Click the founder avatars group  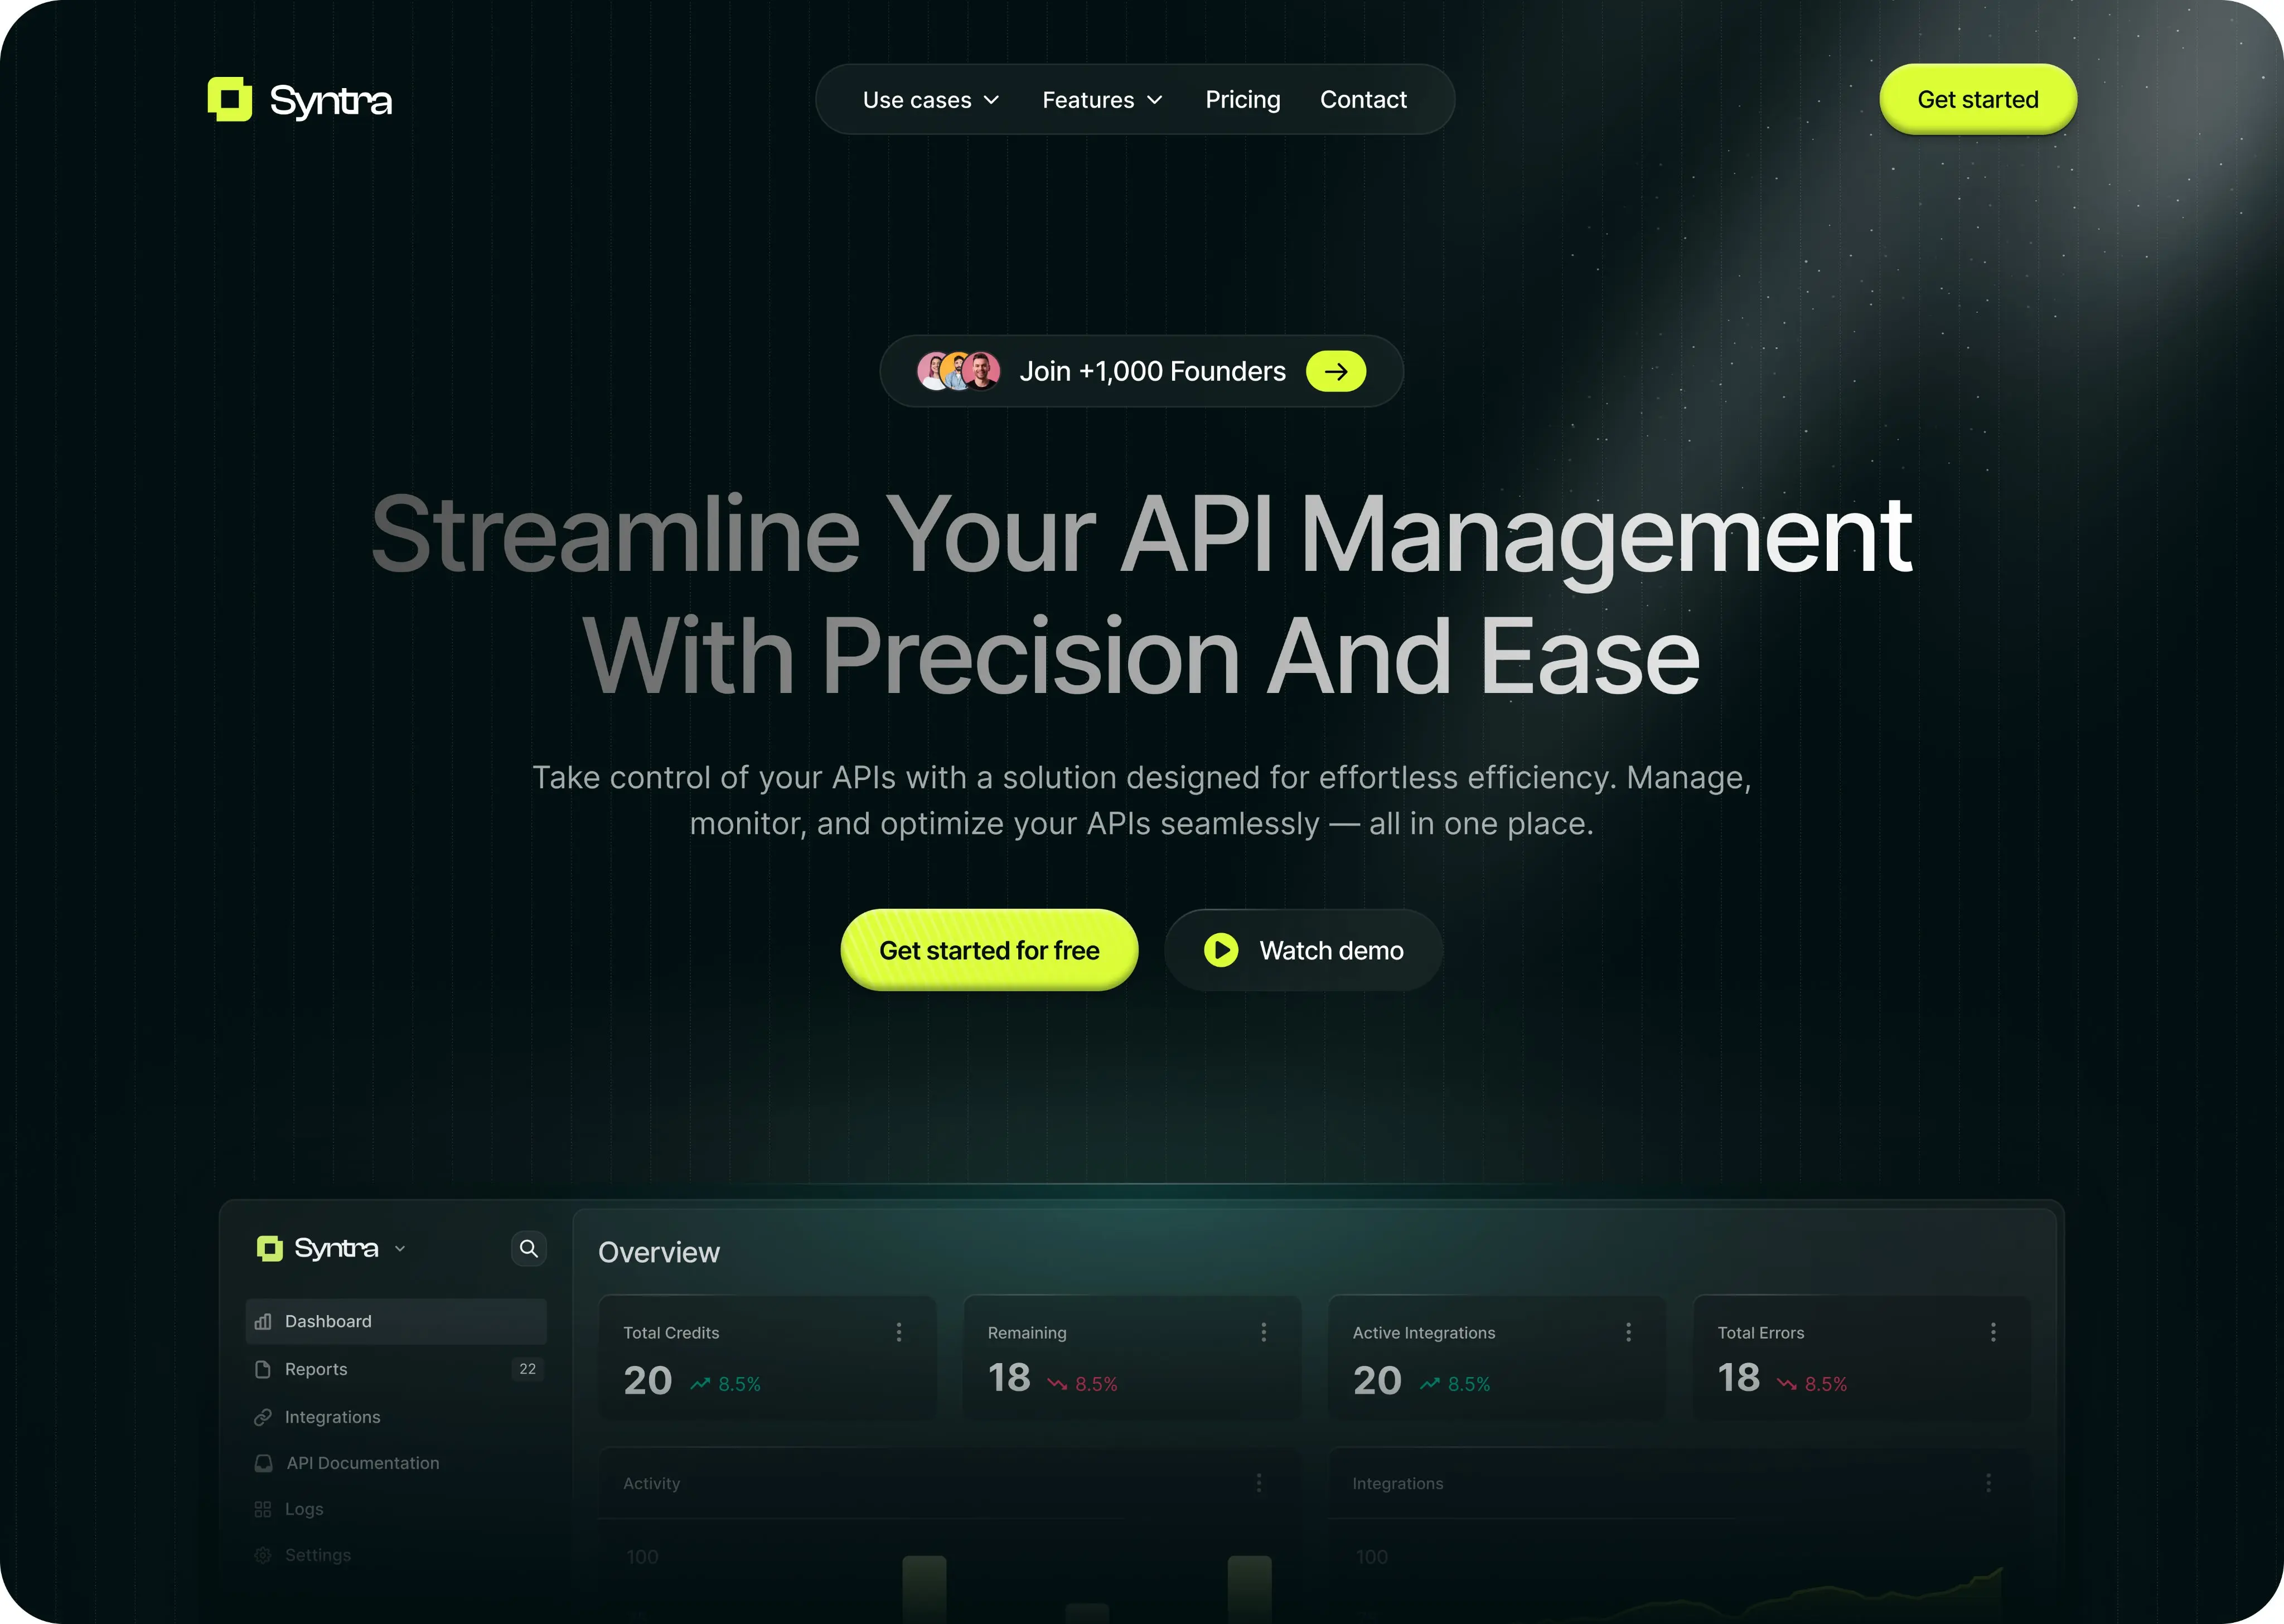pyautogui.click(x=958, y=371)
